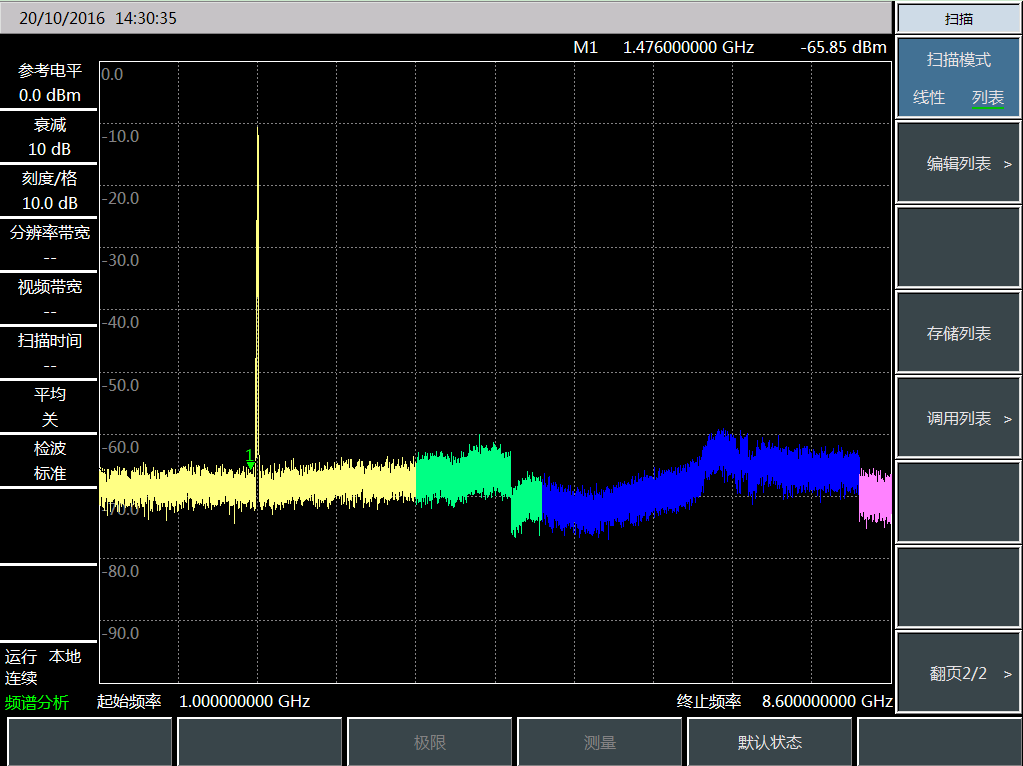Open the 调用列表 submenu
Screen dimensions: 1023x766
click(x=958, y=419)
